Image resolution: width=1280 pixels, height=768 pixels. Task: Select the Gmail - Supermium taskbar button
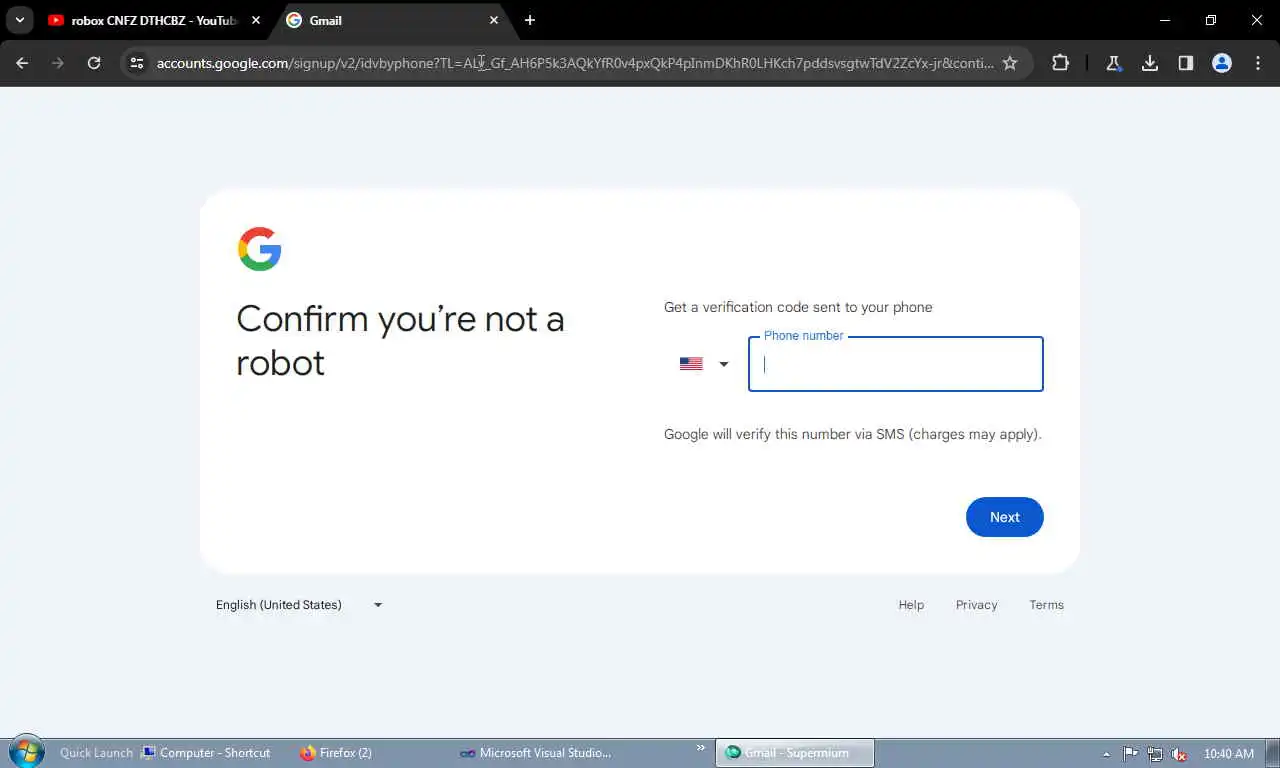point(795,753)
